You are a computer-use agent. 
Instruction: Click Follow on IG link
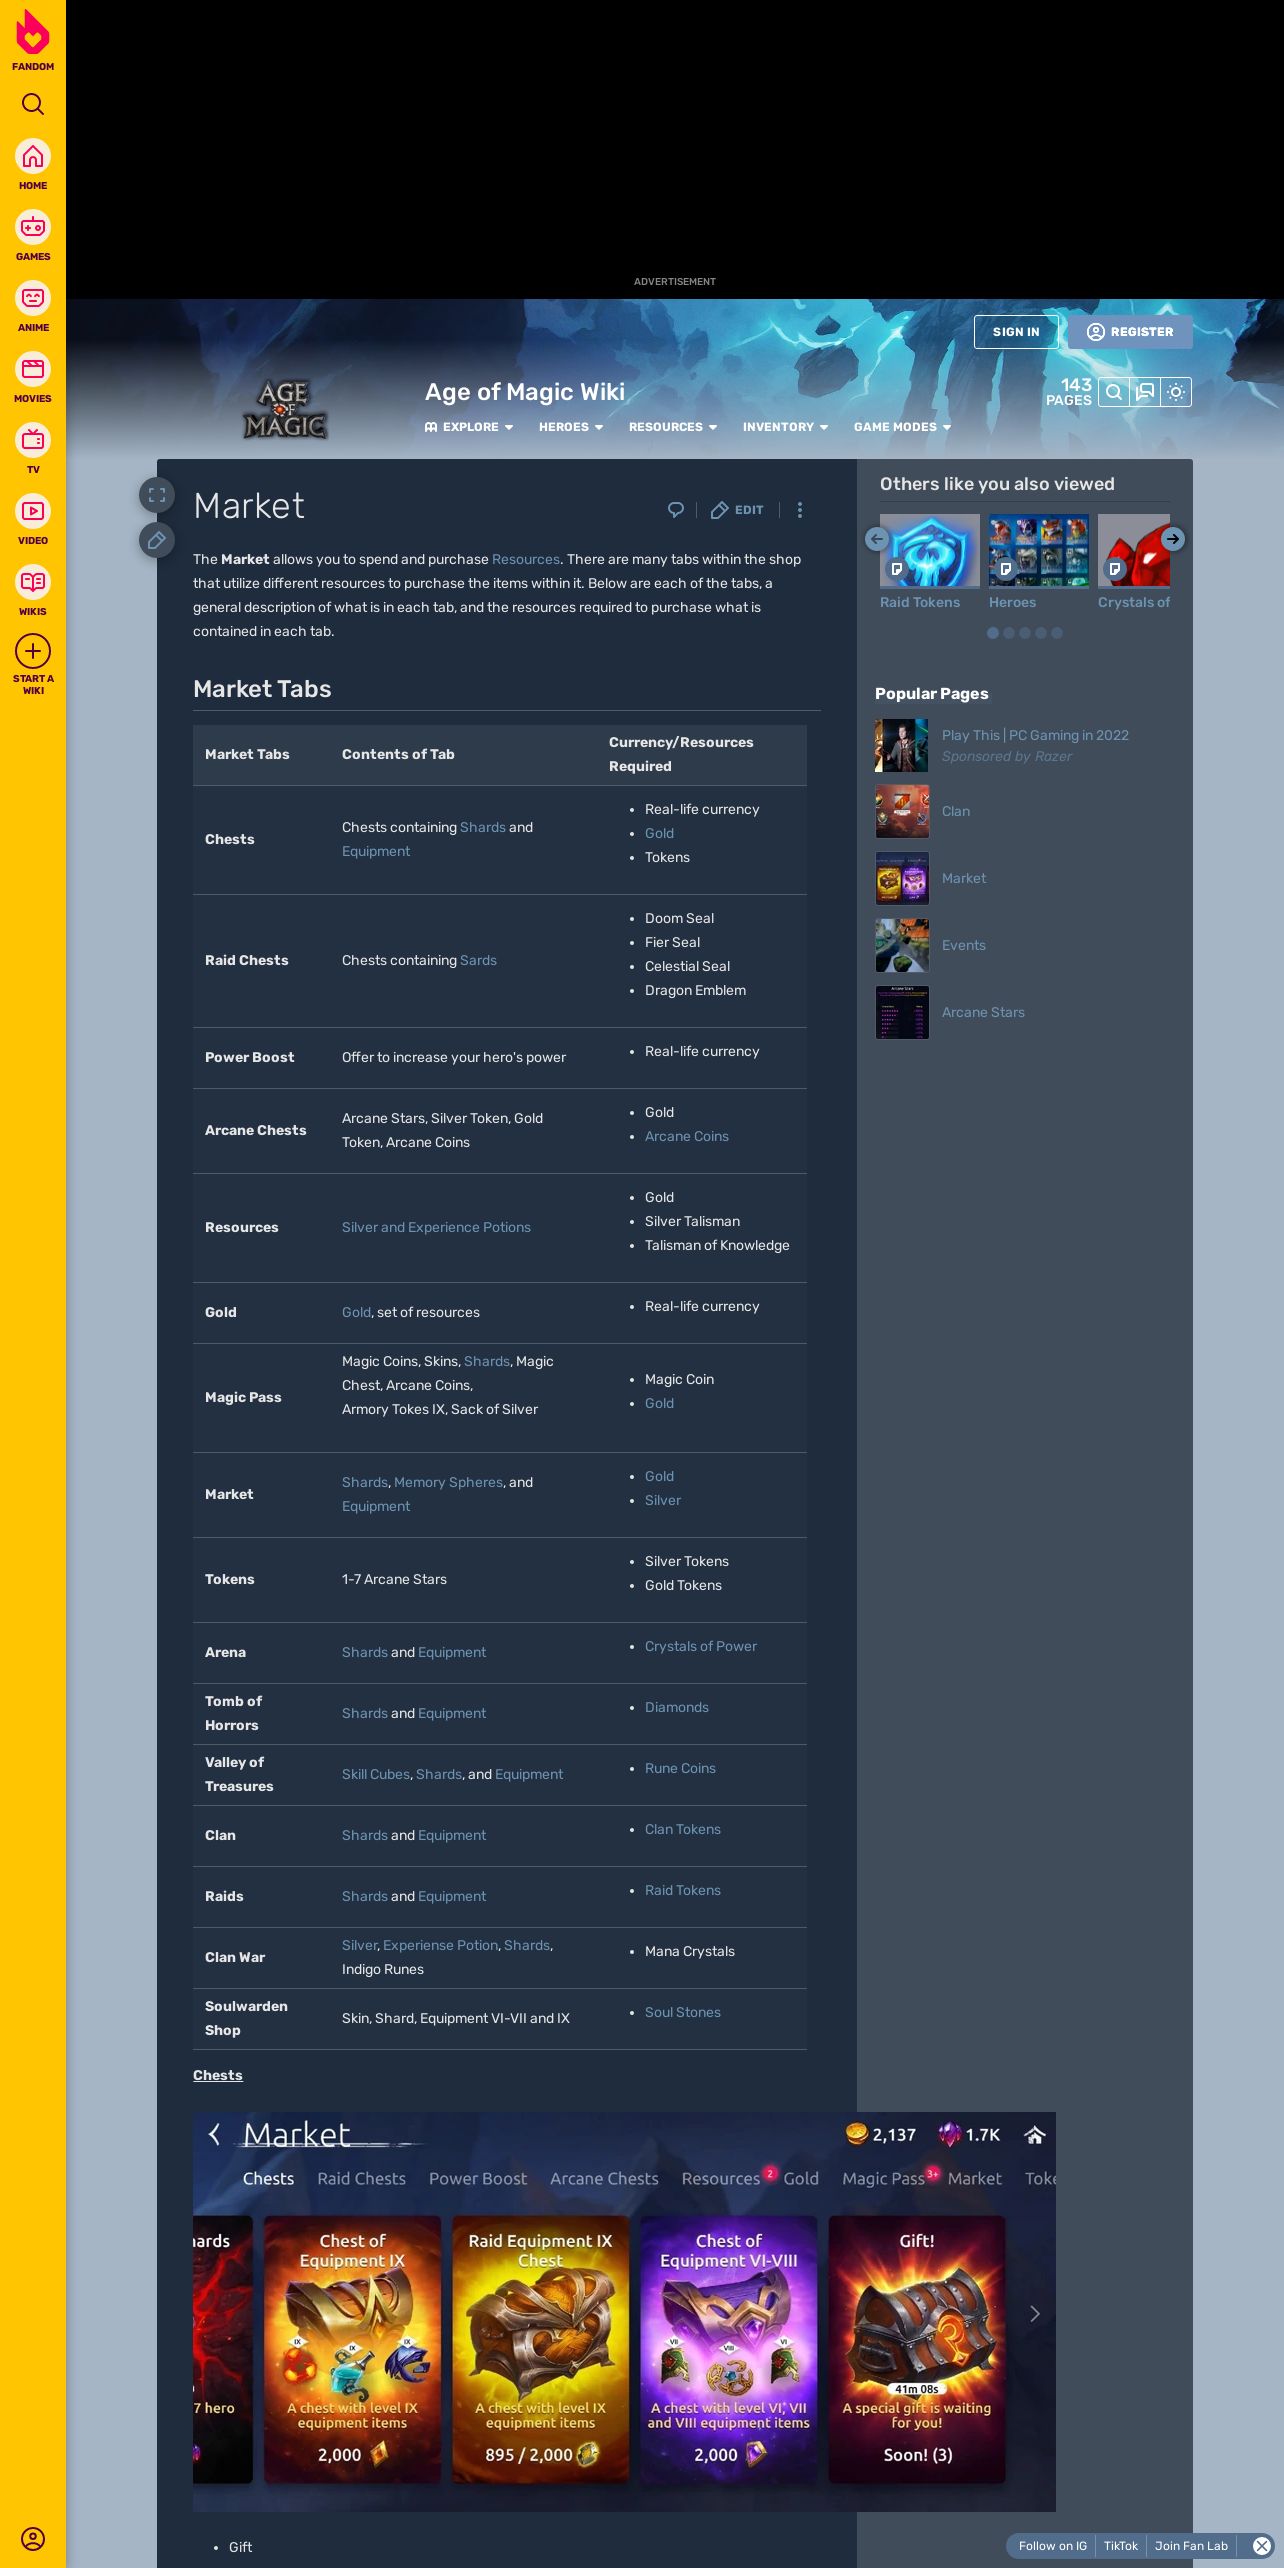(1052, 2546)
